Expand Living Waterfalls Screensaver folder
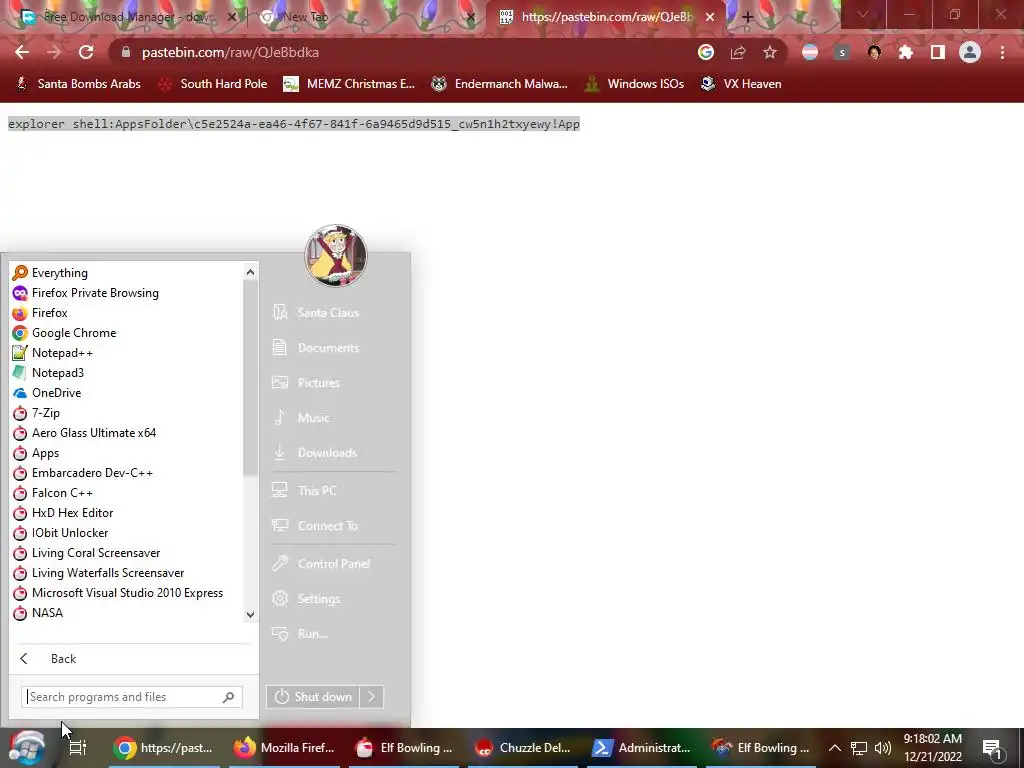This screenshot has height=768, width=1024. (127, 573)
